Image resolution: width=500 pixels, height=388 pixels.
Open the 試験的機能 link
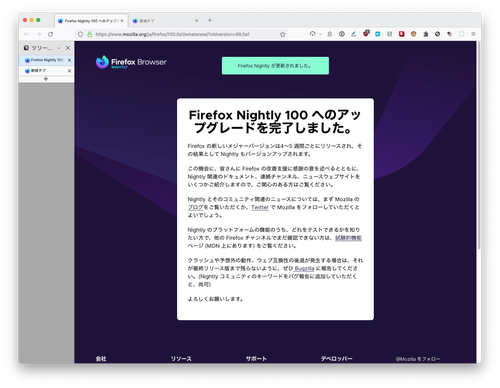coord(348,238)
